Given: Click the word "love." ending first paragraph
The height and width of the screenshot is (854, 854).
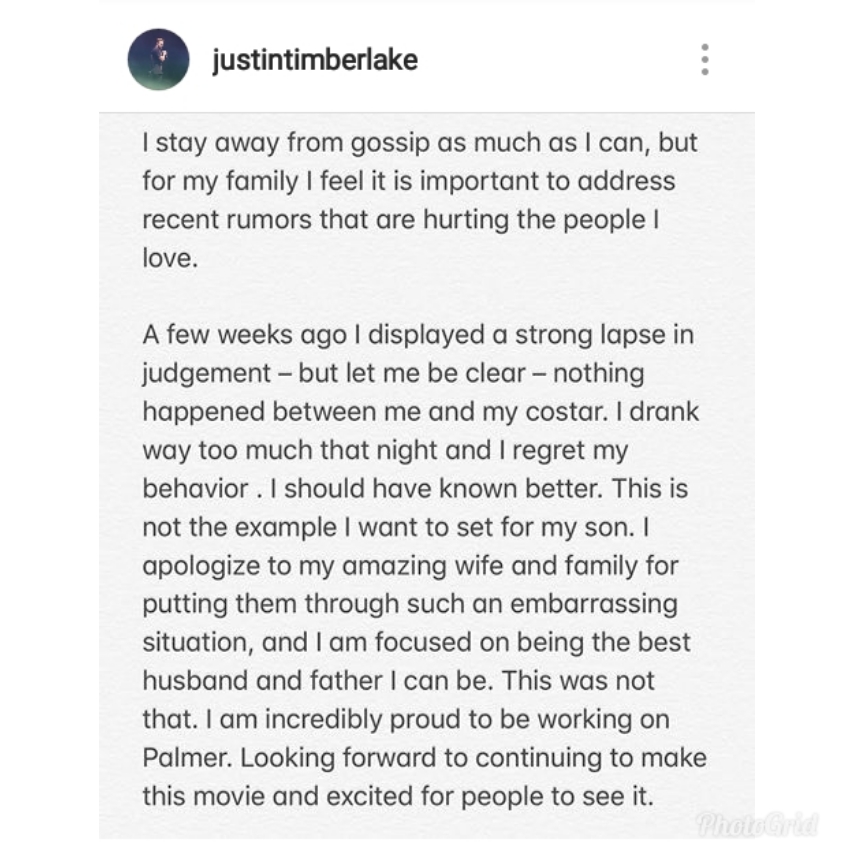Looking at the screenshot, I should click(166, 259).
